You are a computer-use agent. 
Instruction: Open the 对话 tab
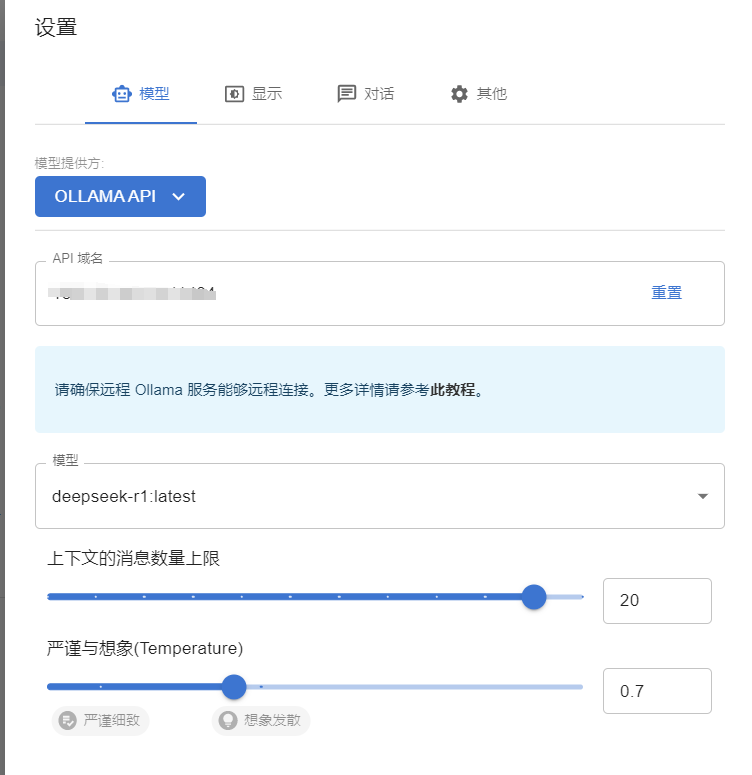[365, 94]
